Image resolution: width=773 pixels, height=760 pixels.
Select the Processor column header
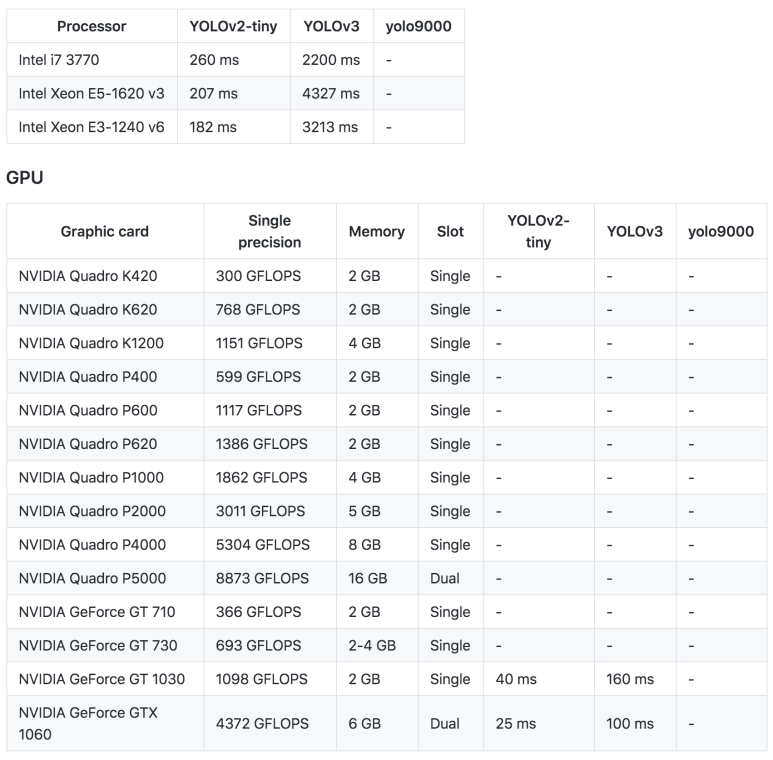[x=92, y=26]
